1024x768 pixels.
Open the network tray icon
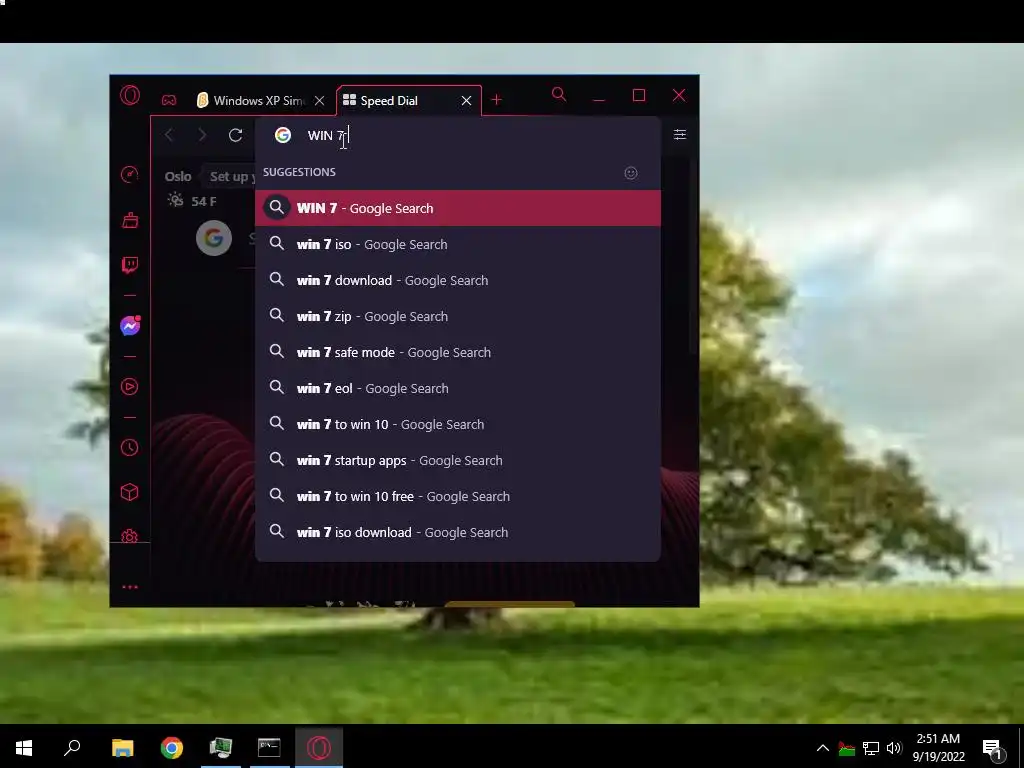pyautogui.click(x=871, y=748)
